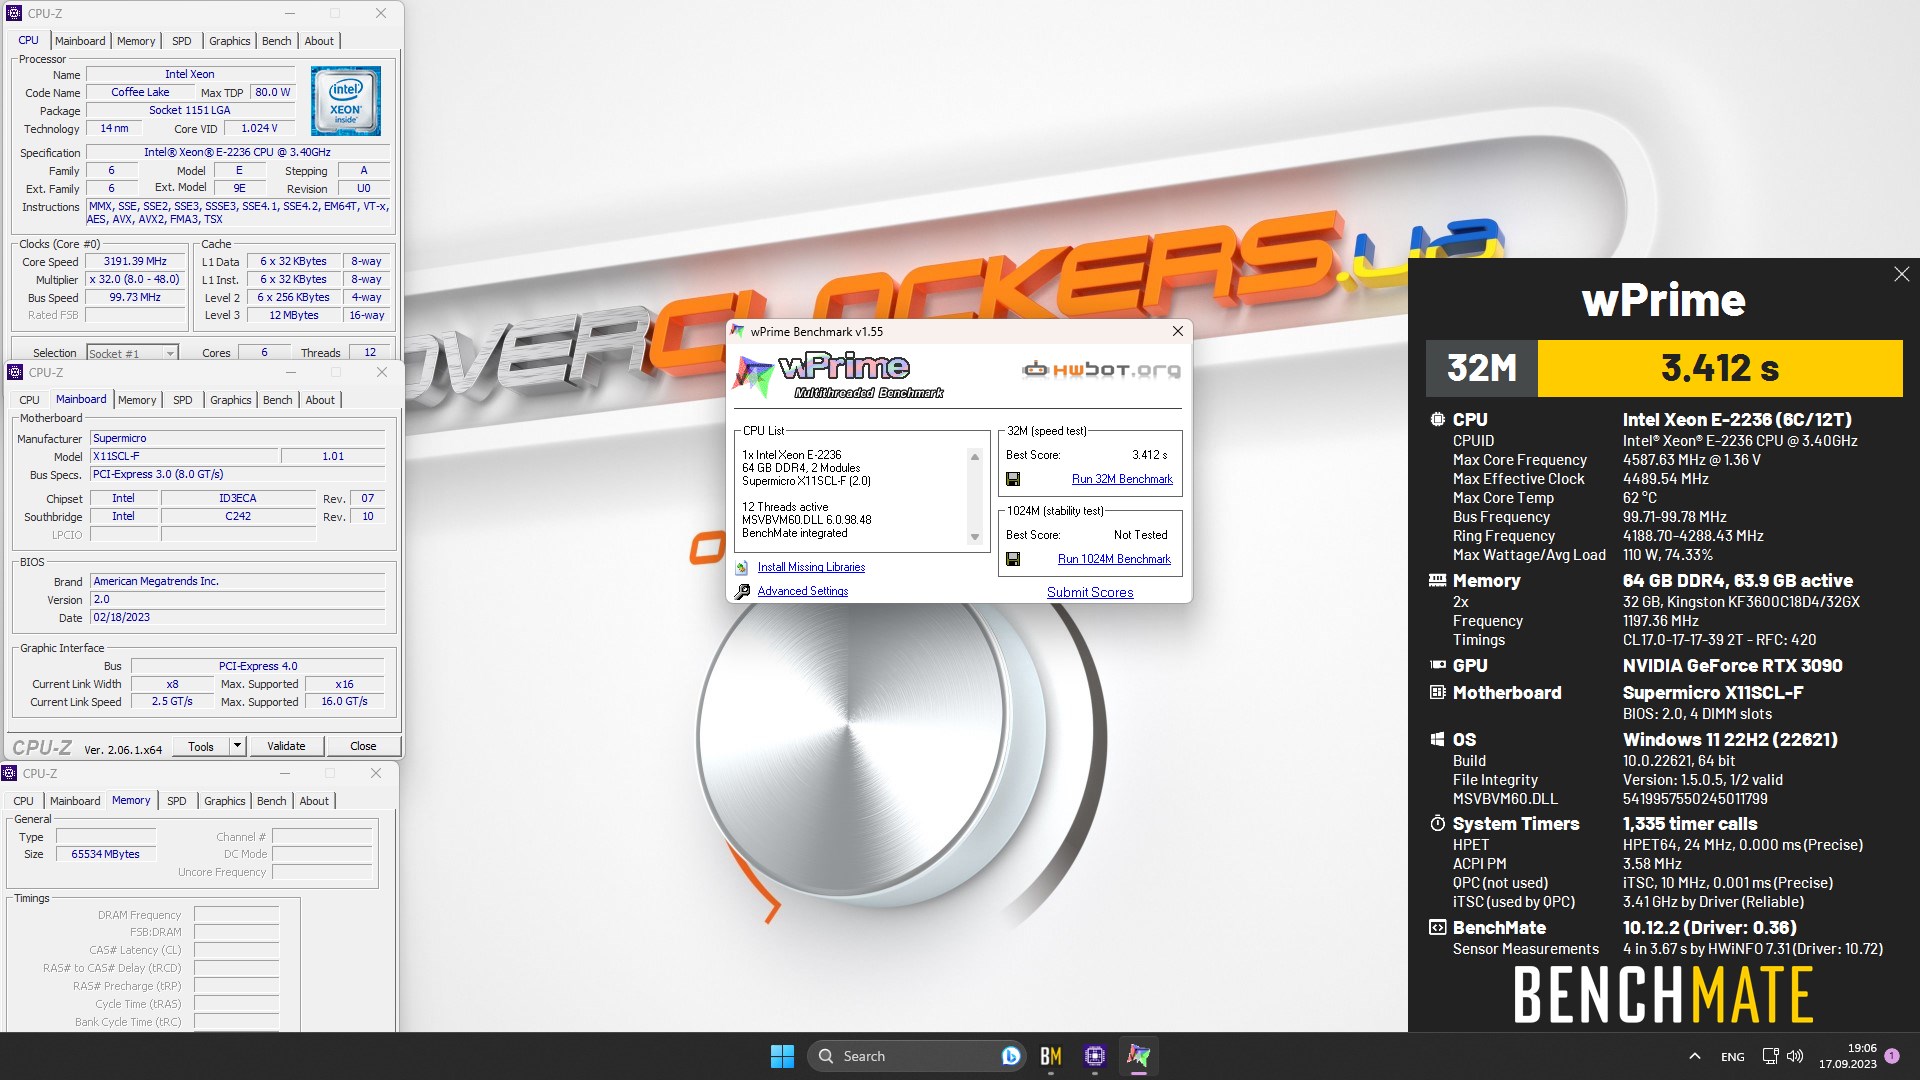The width and height of the screenshot is (1920, 1080).
Task: Click the CPU-Z title icon of top window
Action: pyautogui.click(x=14, y=13)
